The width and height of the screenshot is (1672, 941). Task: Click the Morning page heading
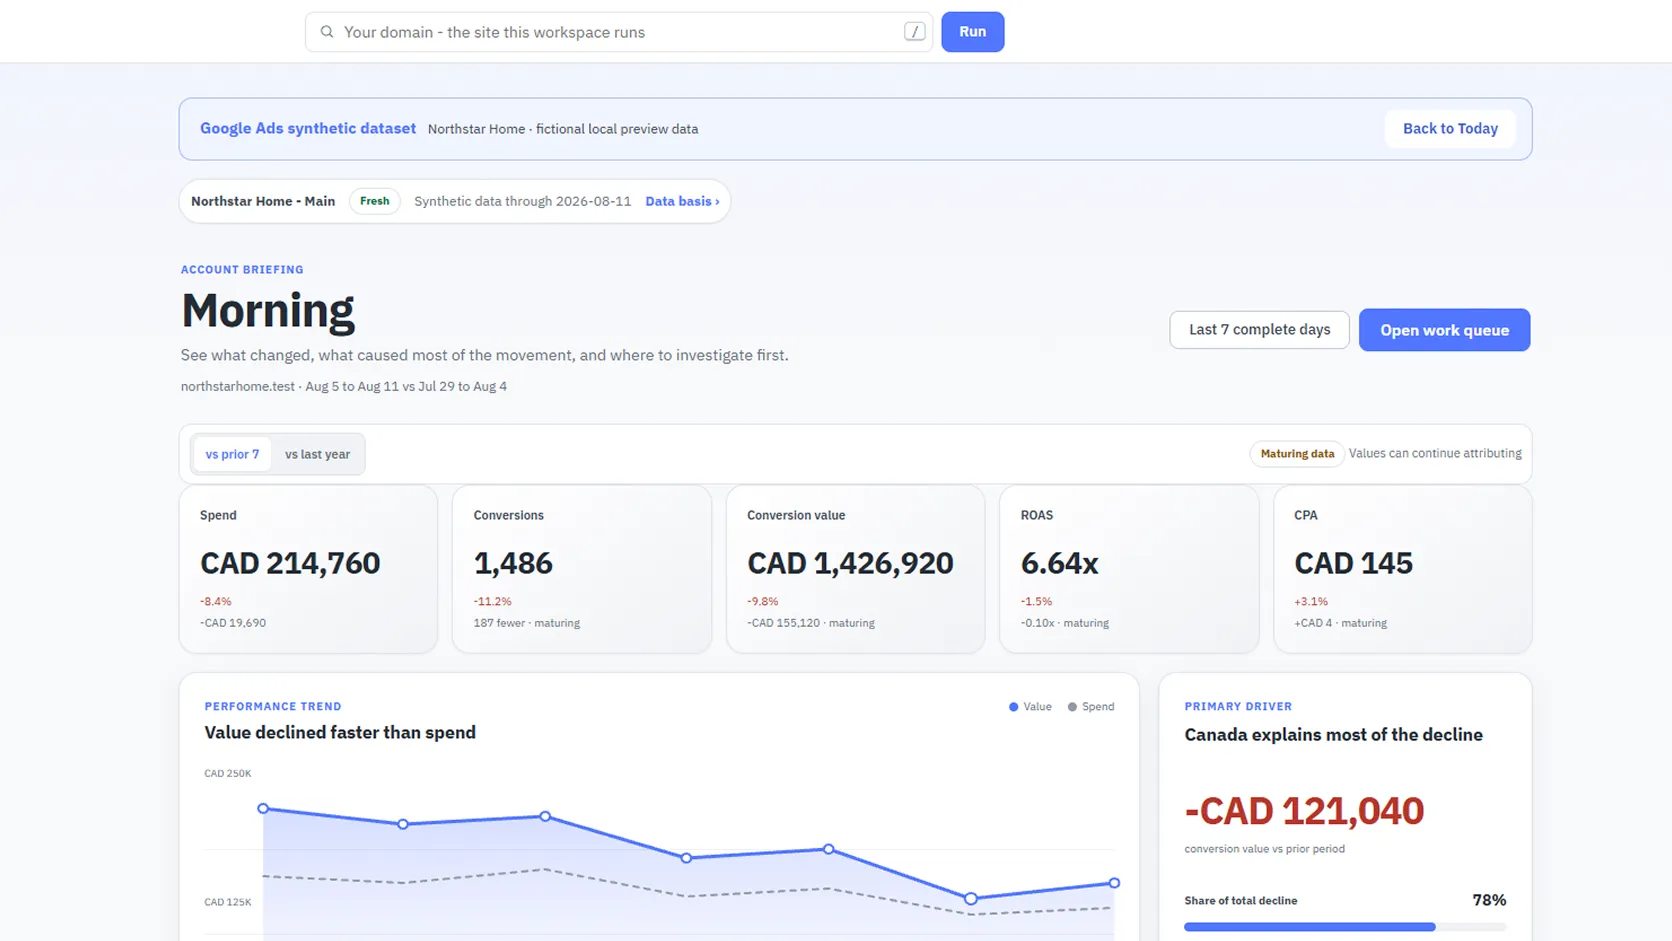coord(268,311)
